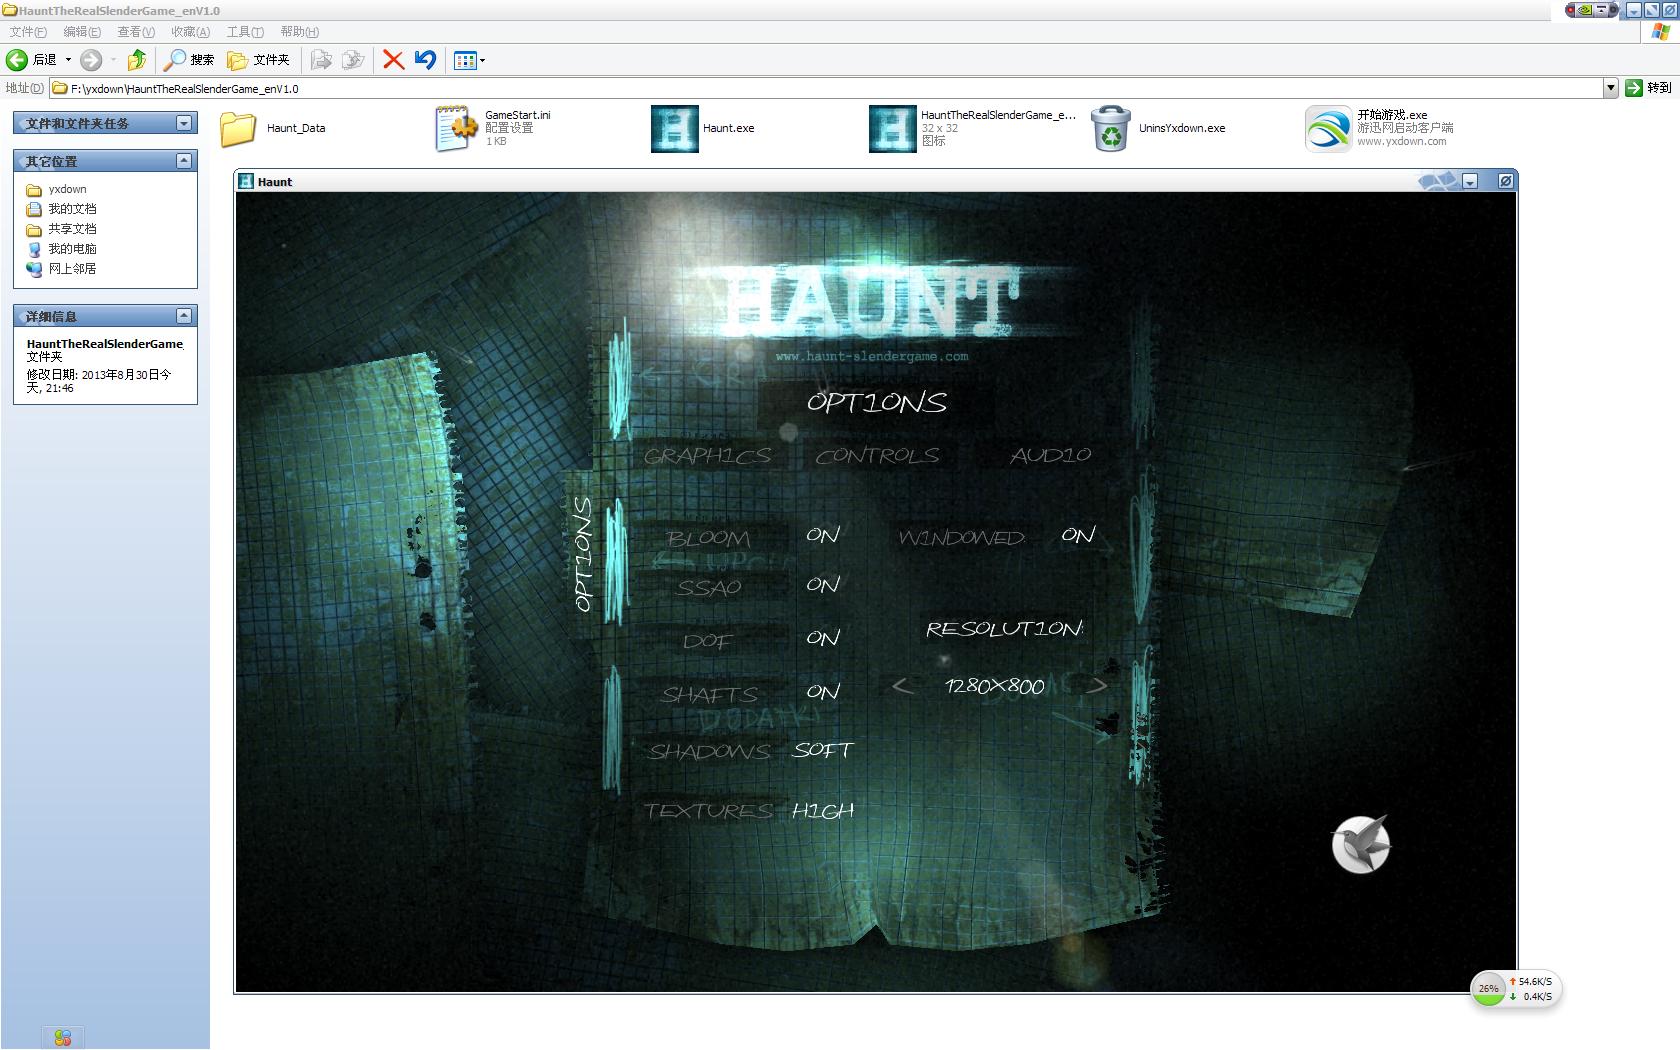Open the Views layout dropdown button
The width and height of the screenshot is (1680, 1050).
click(469, 61)
